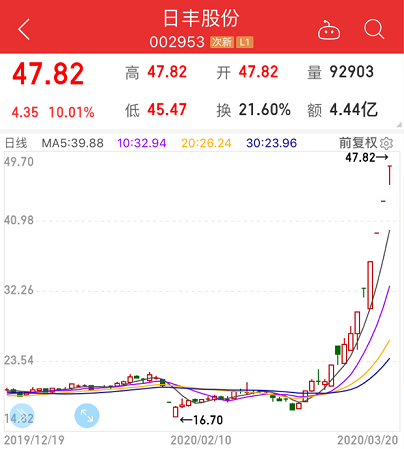Open the search magnifier icon
This screenshot has height=449, width=404.
coord(374,29)
